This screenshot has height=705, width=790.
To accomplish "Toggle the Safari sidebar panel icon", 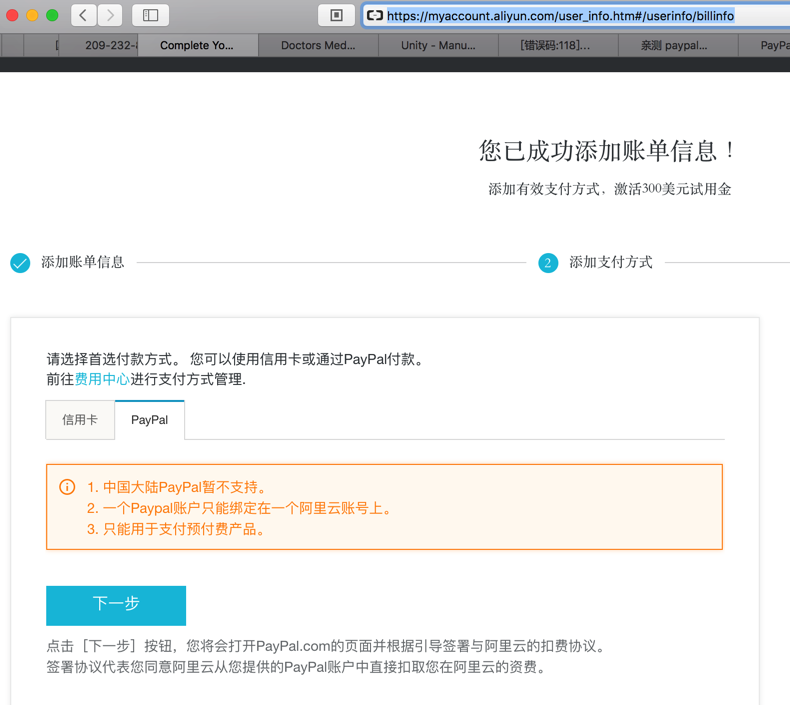I will [x=151, y=15].
